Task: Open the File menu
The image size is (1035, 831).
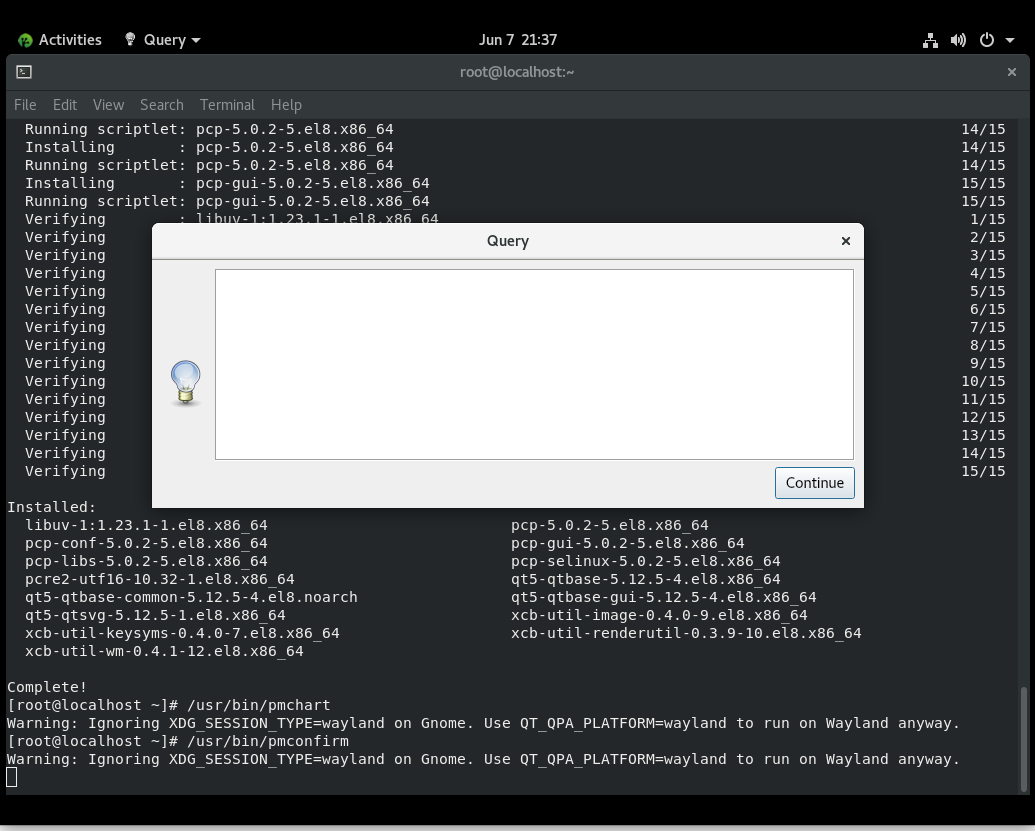Action: 25,105
